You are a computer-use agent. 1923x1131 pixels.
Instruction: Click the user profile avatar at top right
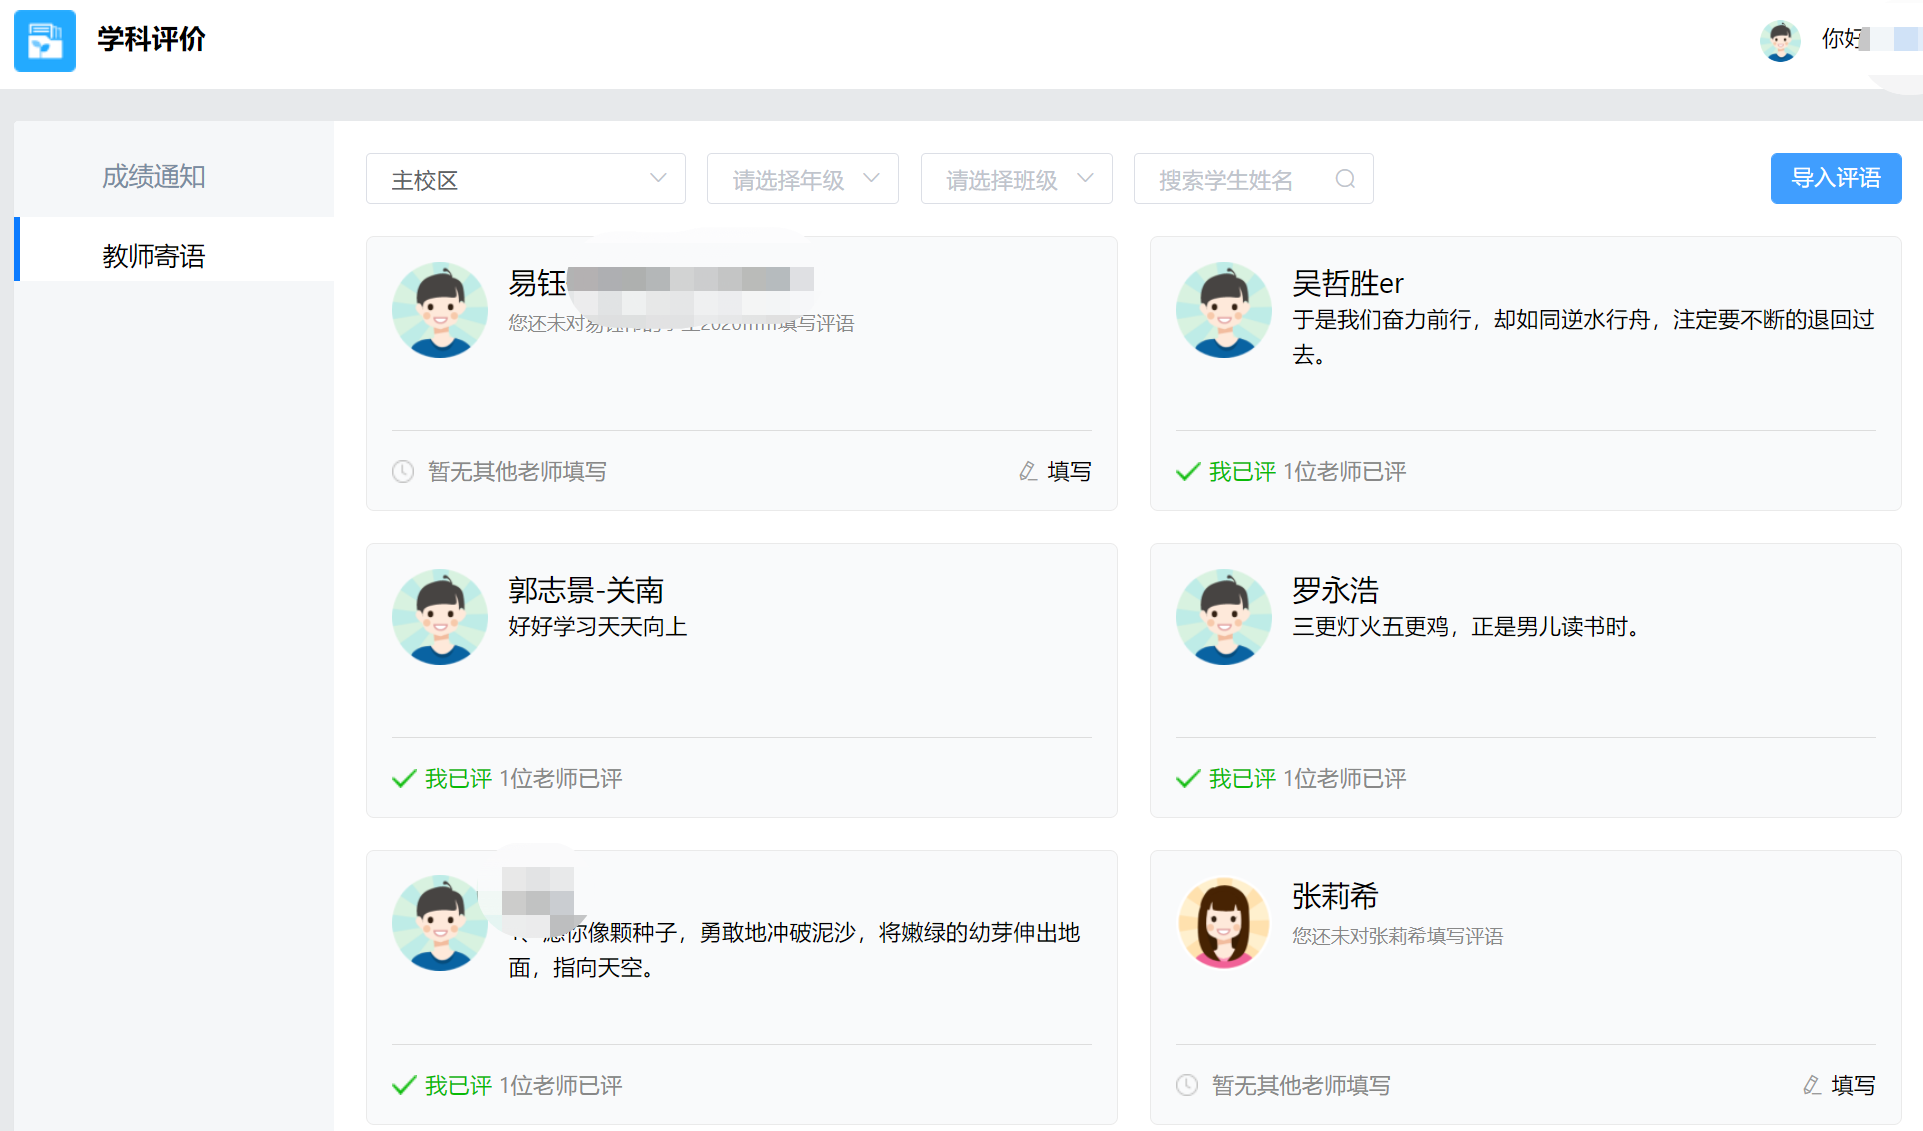pyautogui.click(x=1780, y=41)
